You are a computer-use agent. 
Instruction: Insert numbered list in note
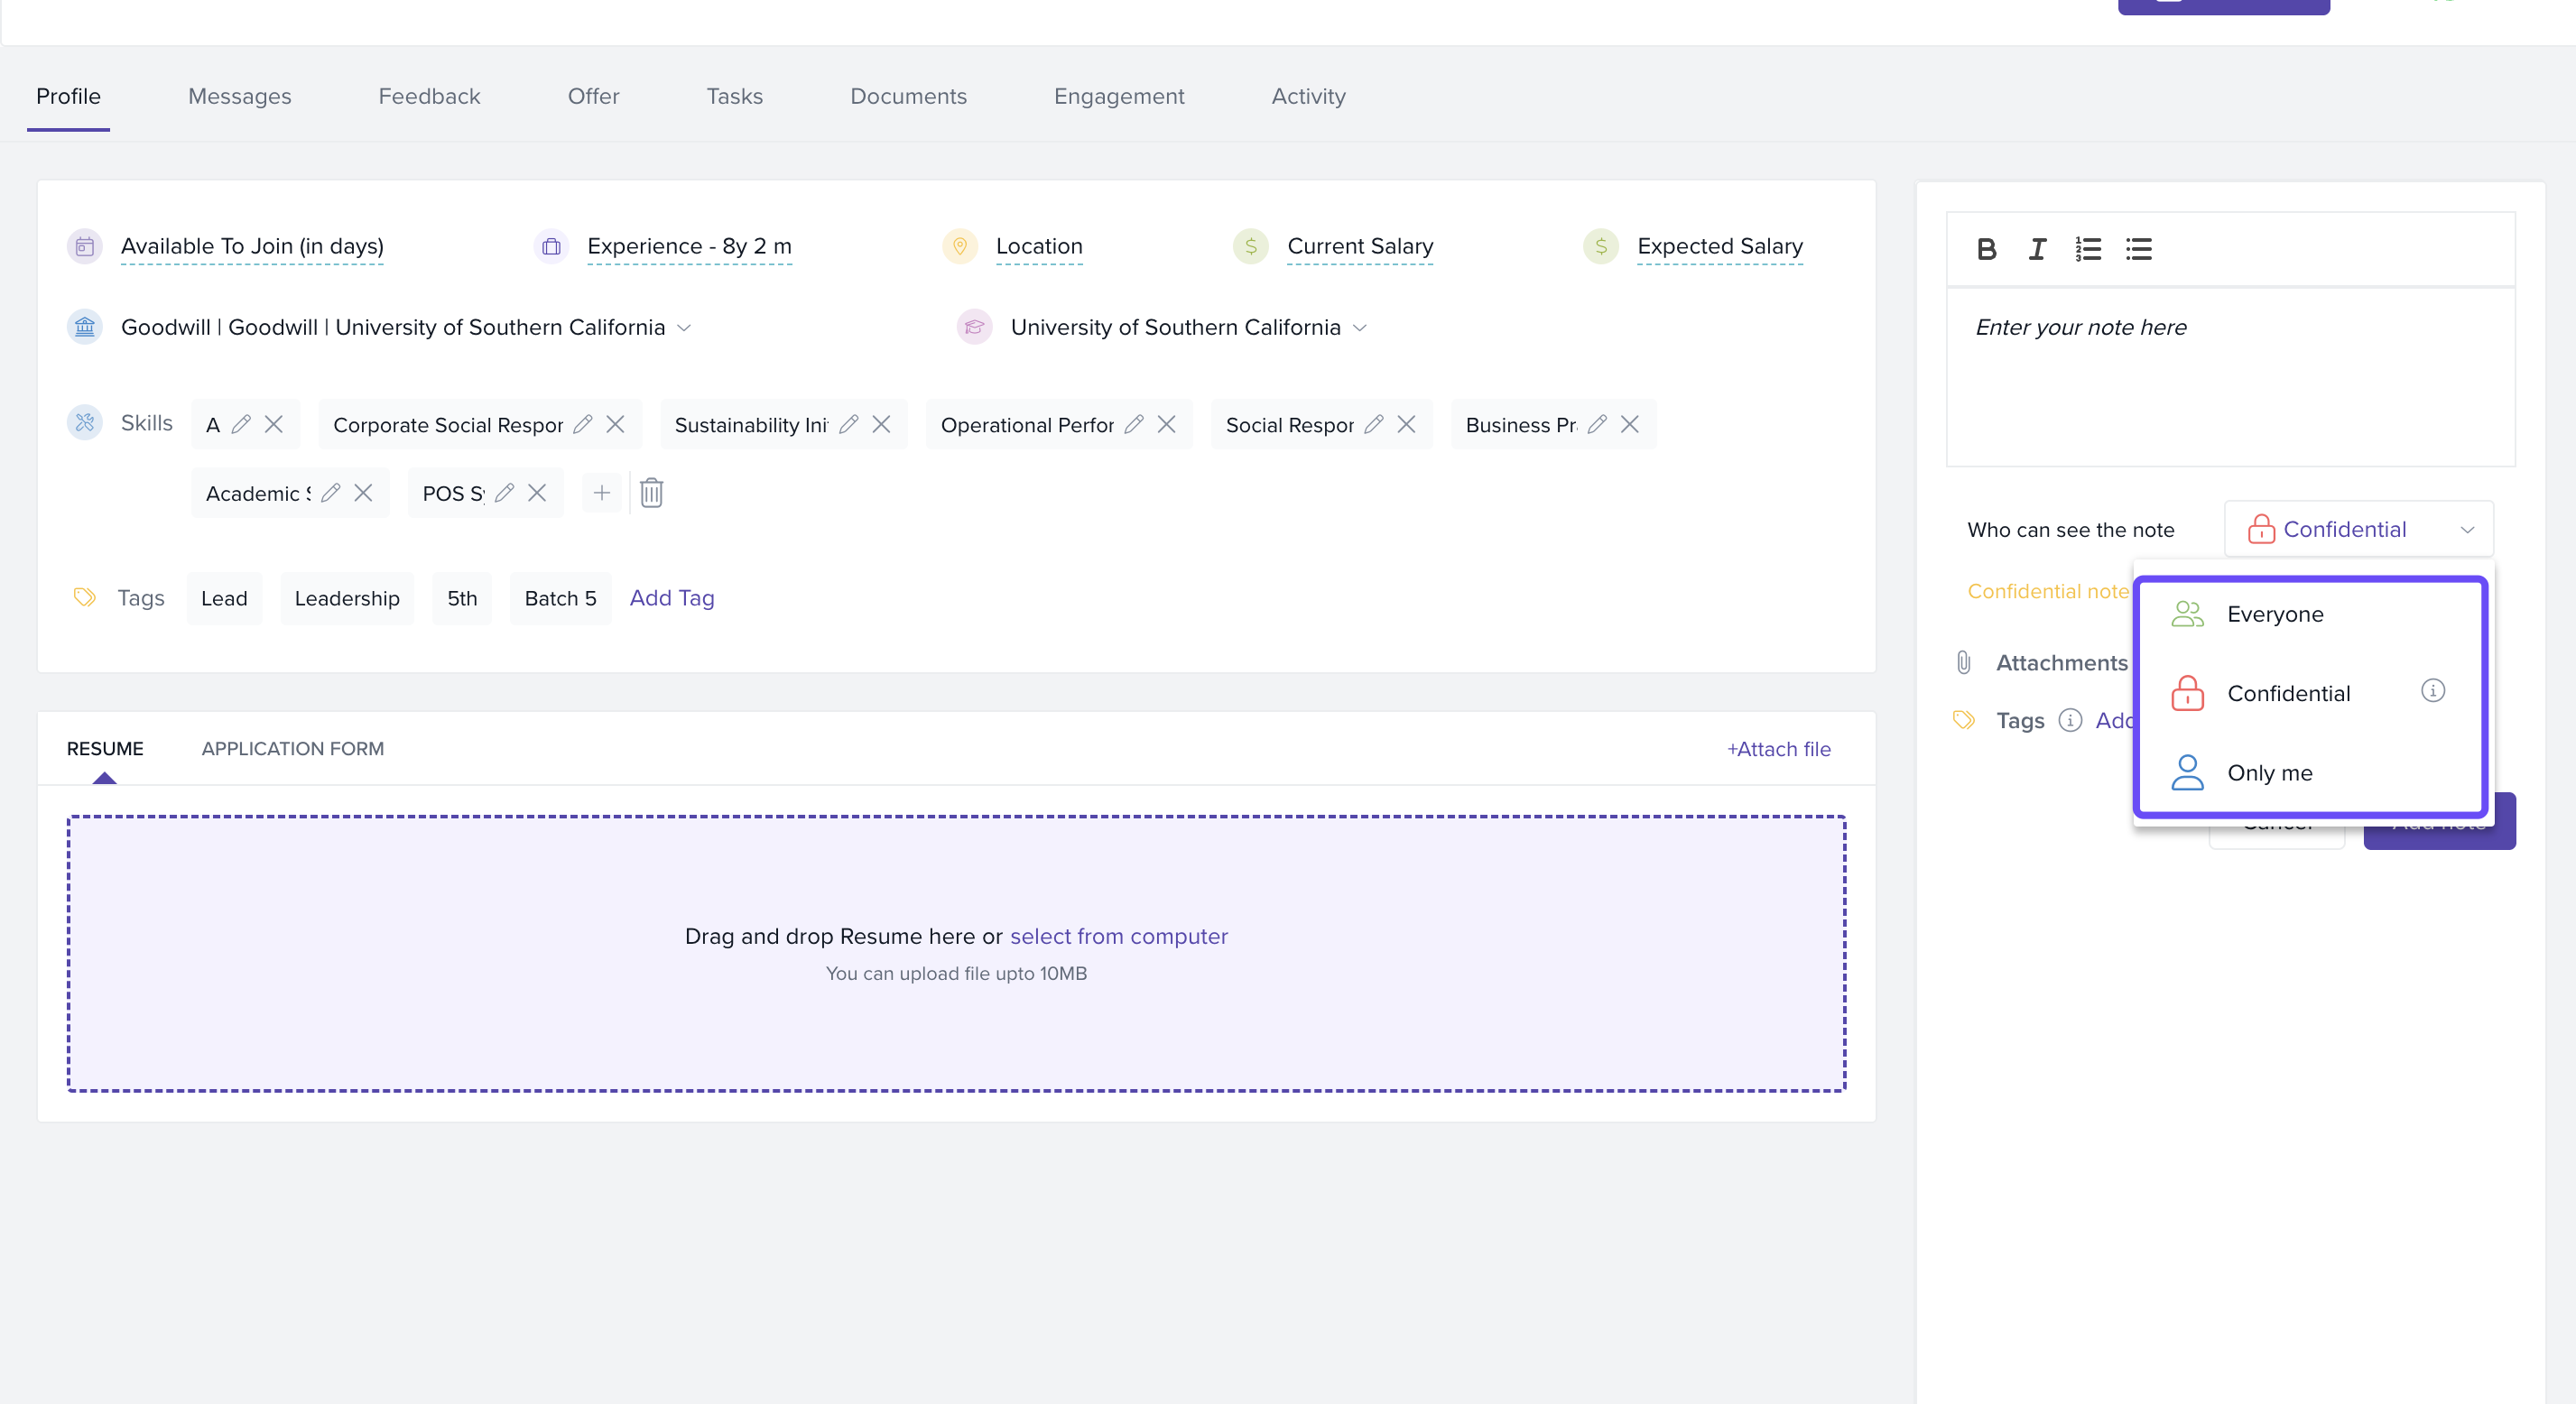pyautogui.click(x=2088, y=249)
